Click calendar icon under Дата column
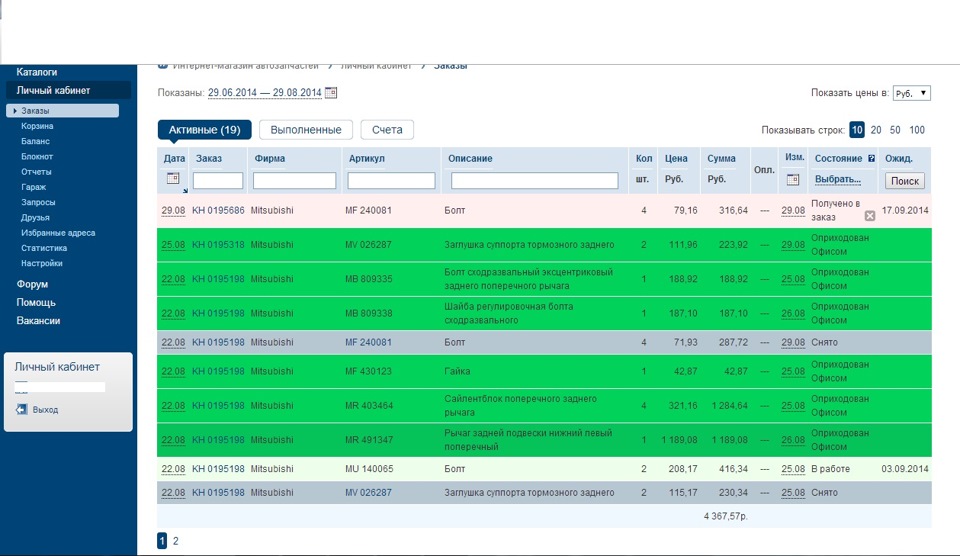The width and height of the screenshot is (960, 556). 172,179
